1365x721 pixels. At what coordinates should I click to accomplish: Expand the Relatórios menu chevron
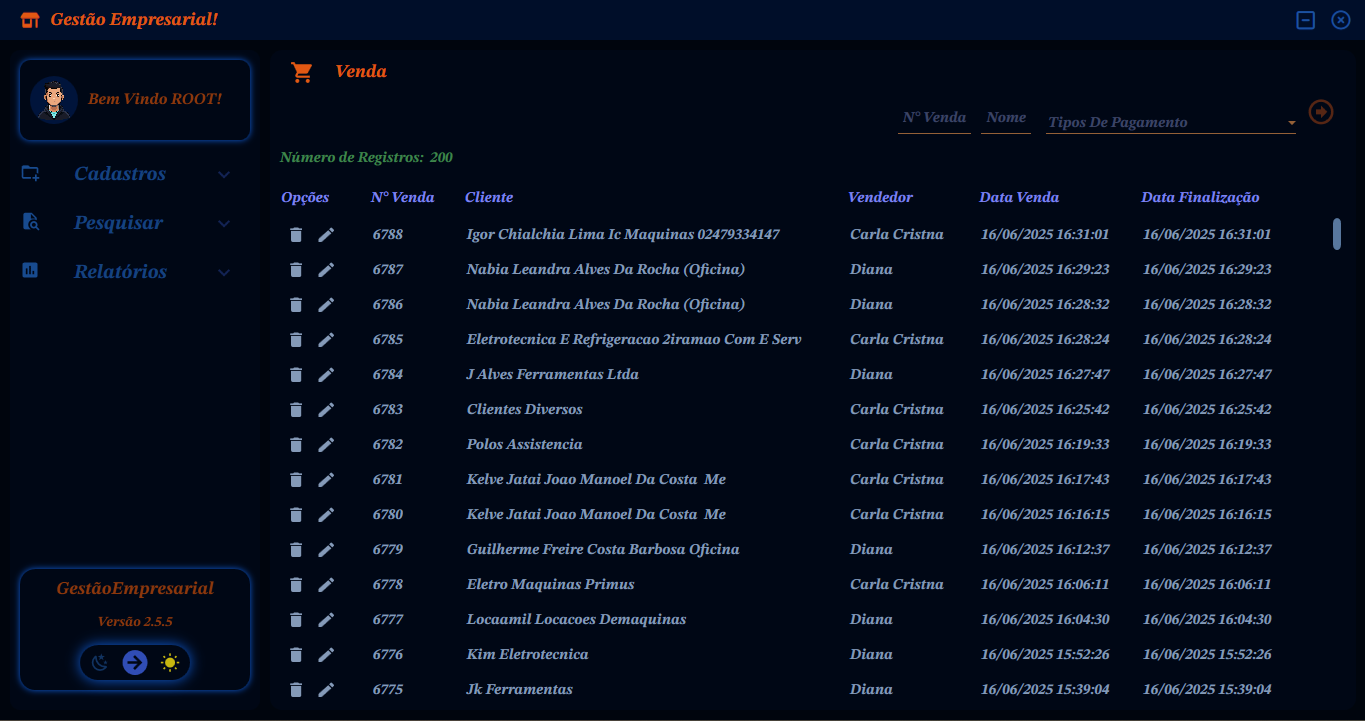[x=224, y=271]
